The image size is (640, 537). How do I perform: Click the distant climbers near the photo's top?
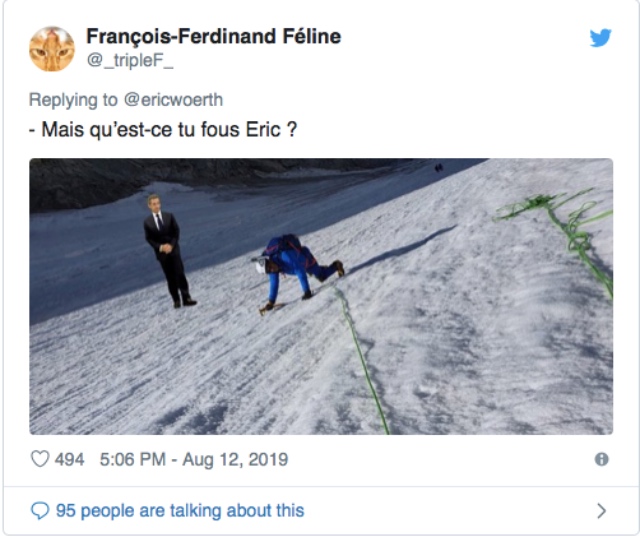pos(439,167)
